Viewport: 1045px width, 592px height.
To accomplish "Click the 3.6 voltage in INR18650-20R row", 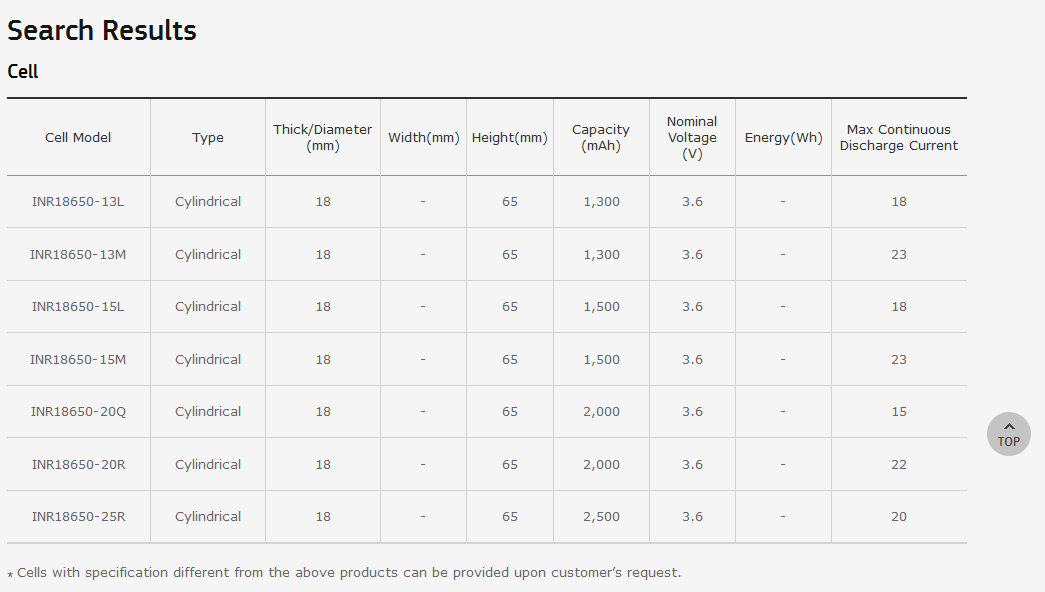I will [x=692, y=464].
